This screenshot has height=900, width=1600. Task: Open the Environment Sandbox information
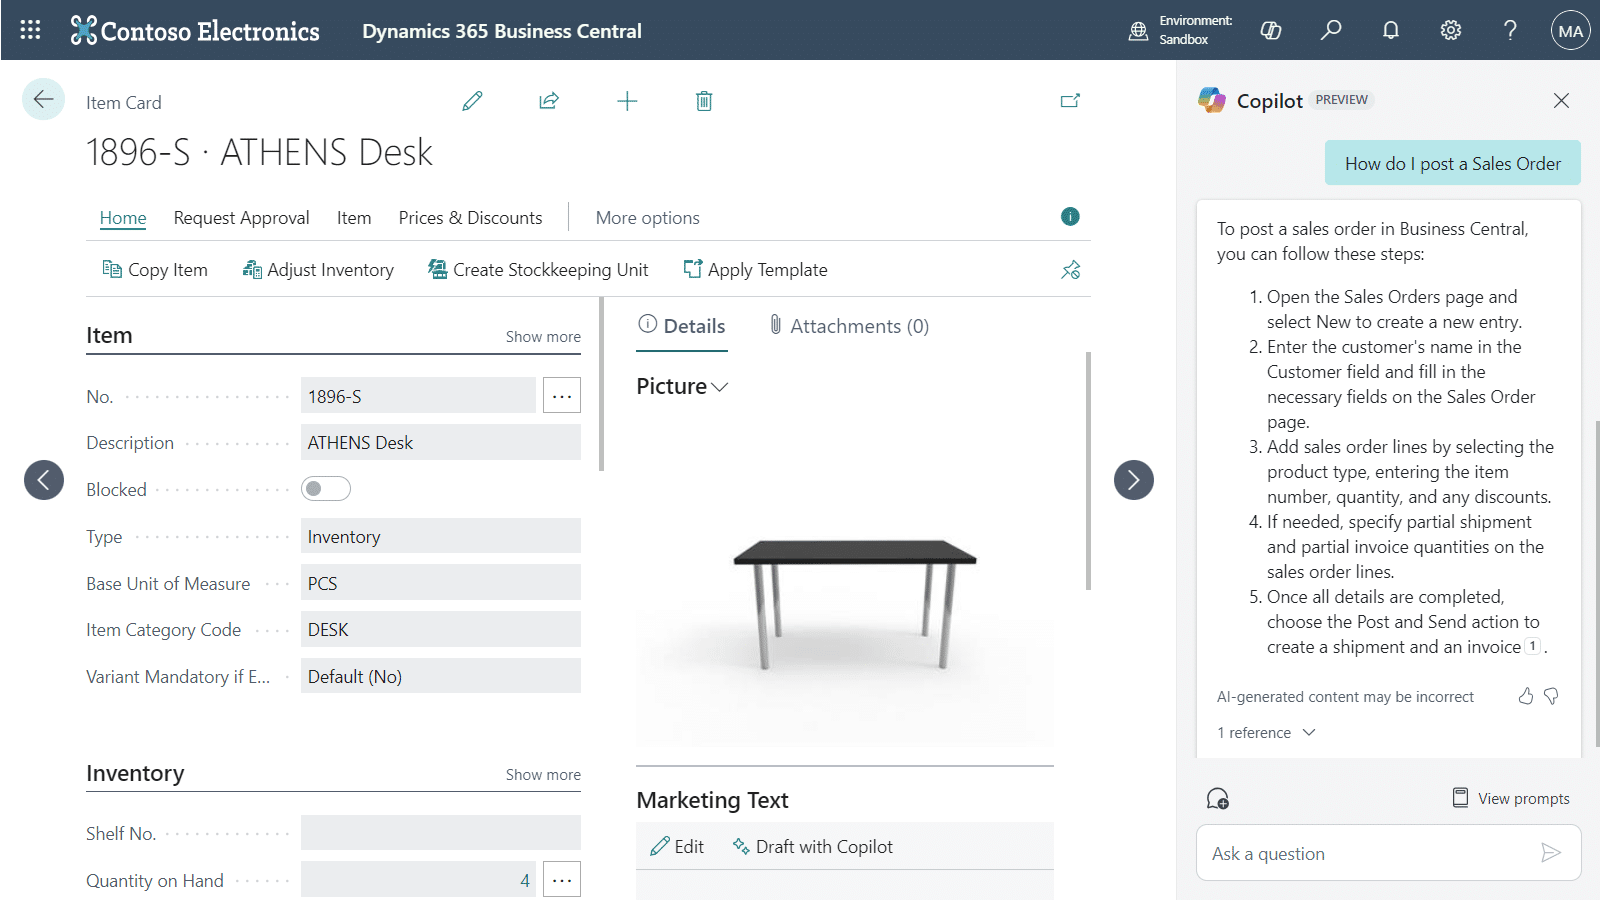click(x=1181, y=30)
